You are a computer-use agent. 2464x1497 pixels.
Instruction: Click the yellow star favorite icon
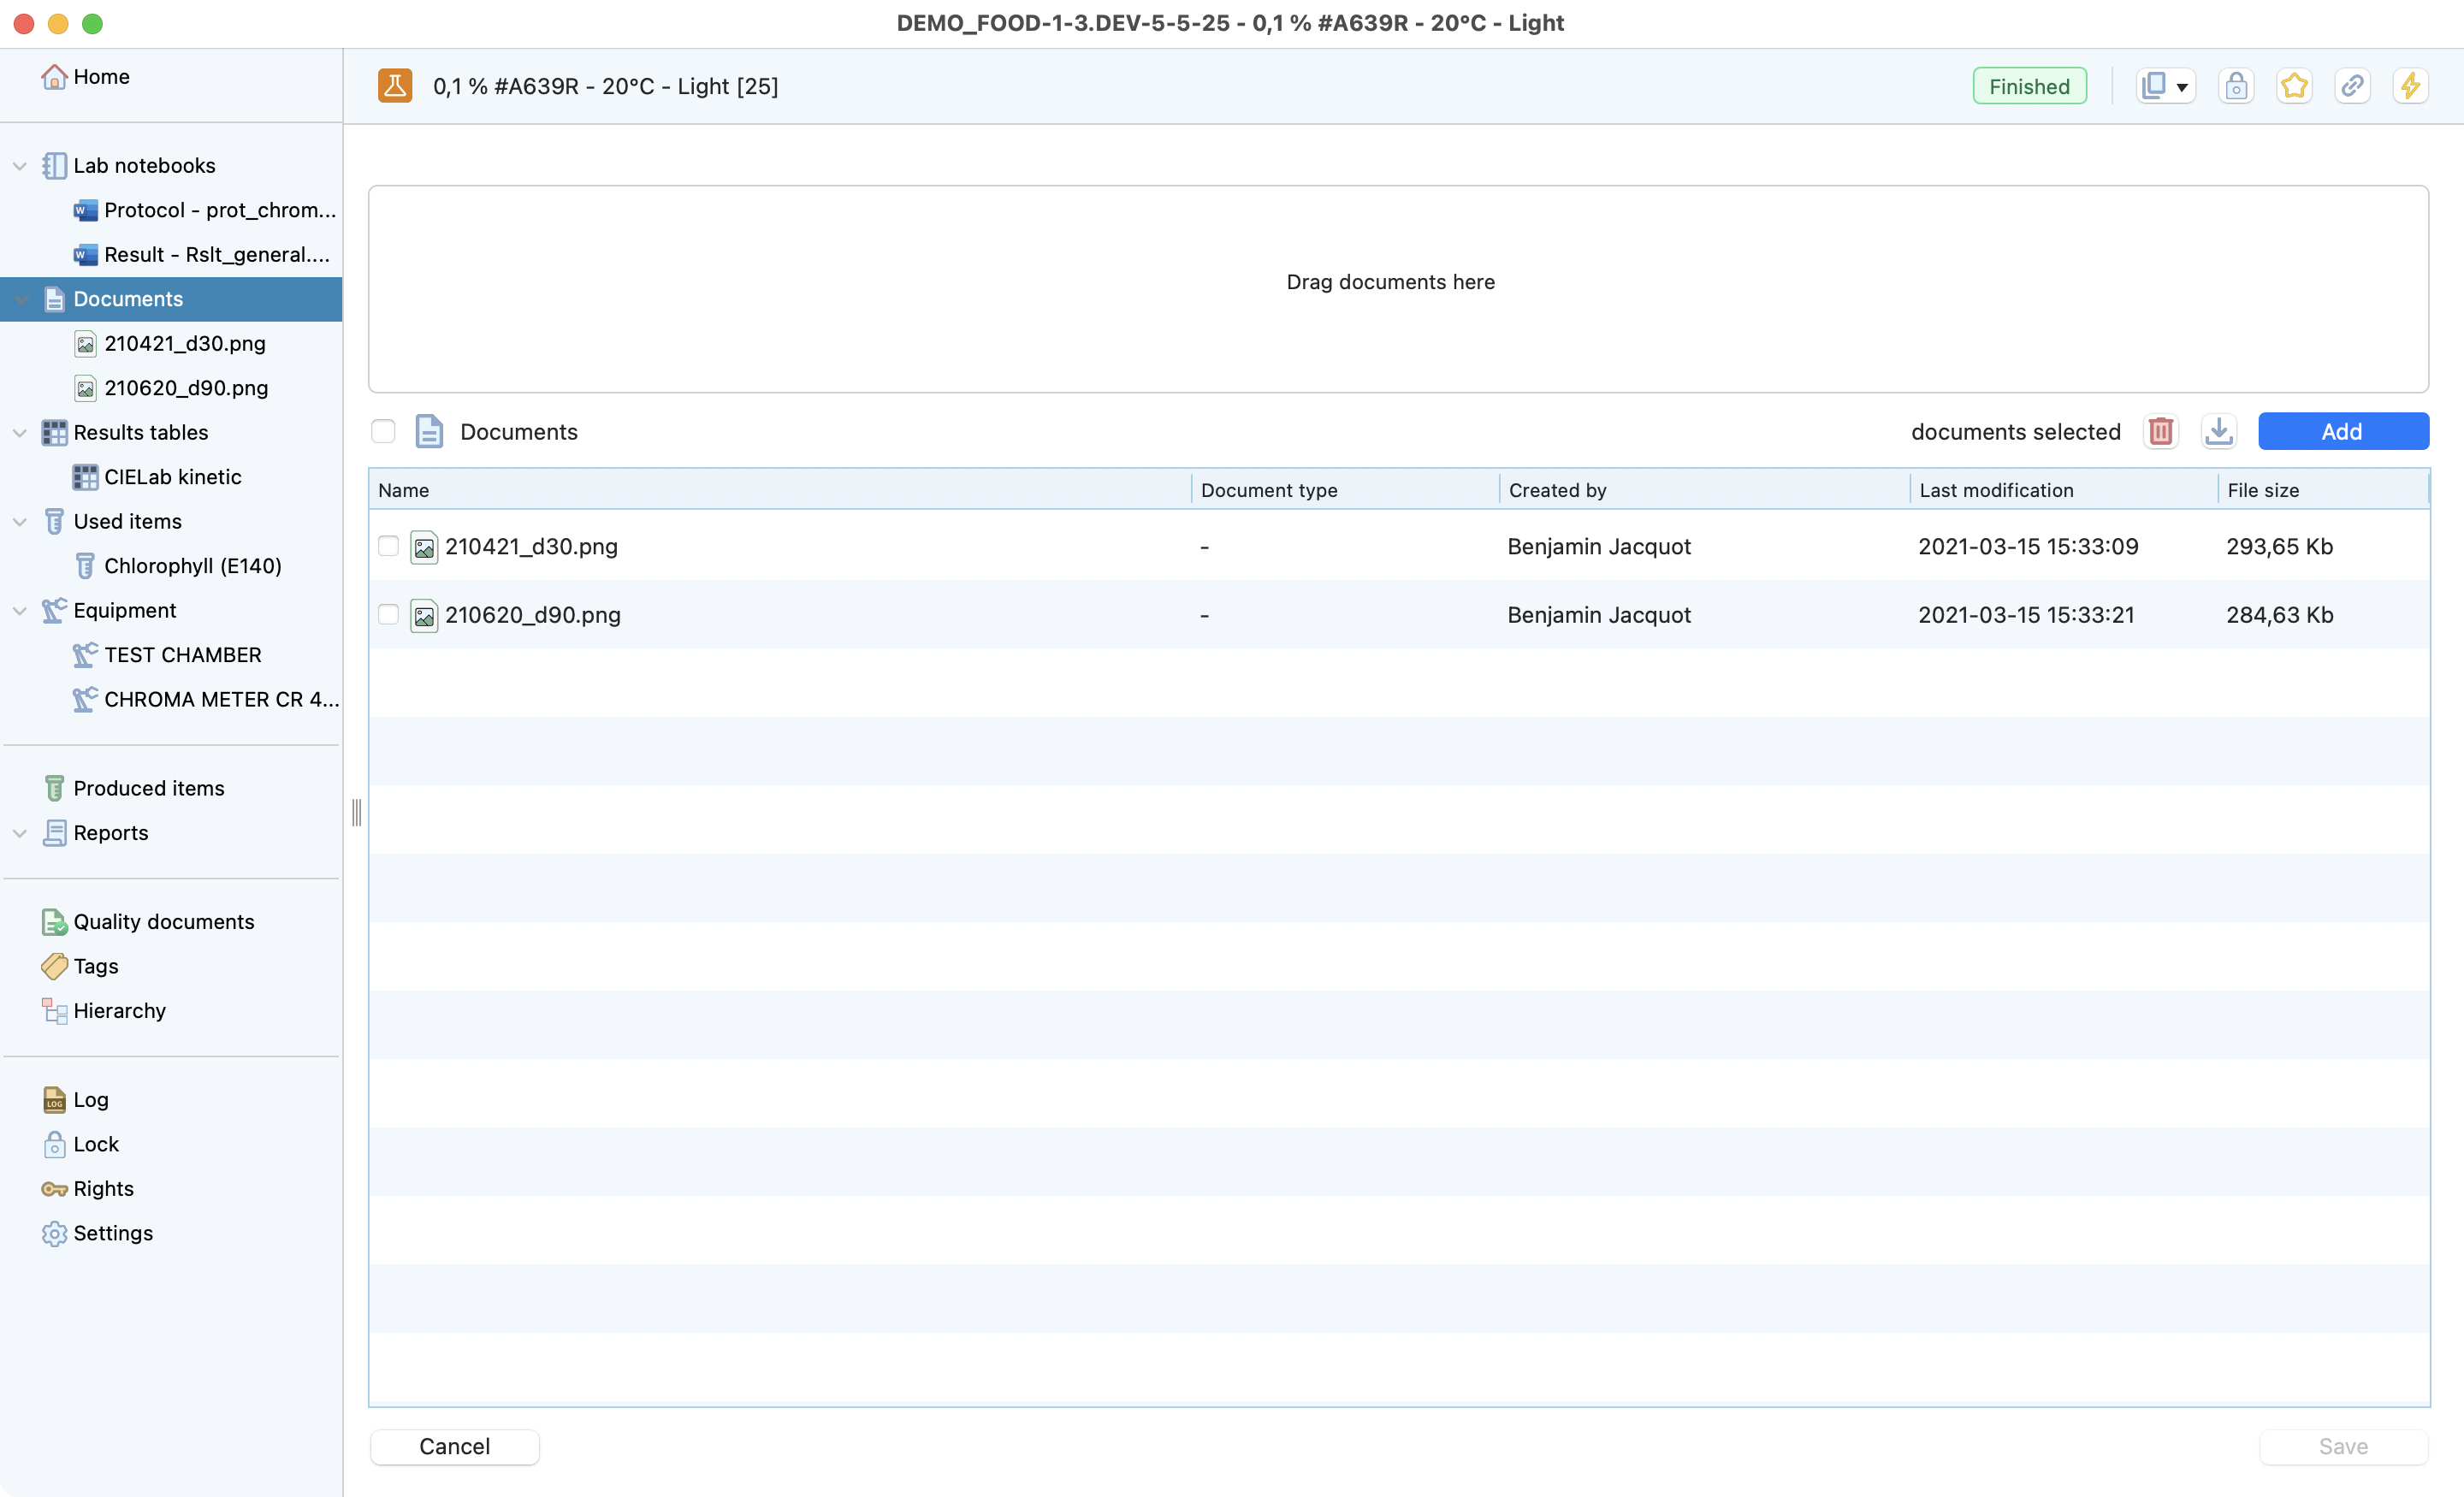click(2294, 86)
